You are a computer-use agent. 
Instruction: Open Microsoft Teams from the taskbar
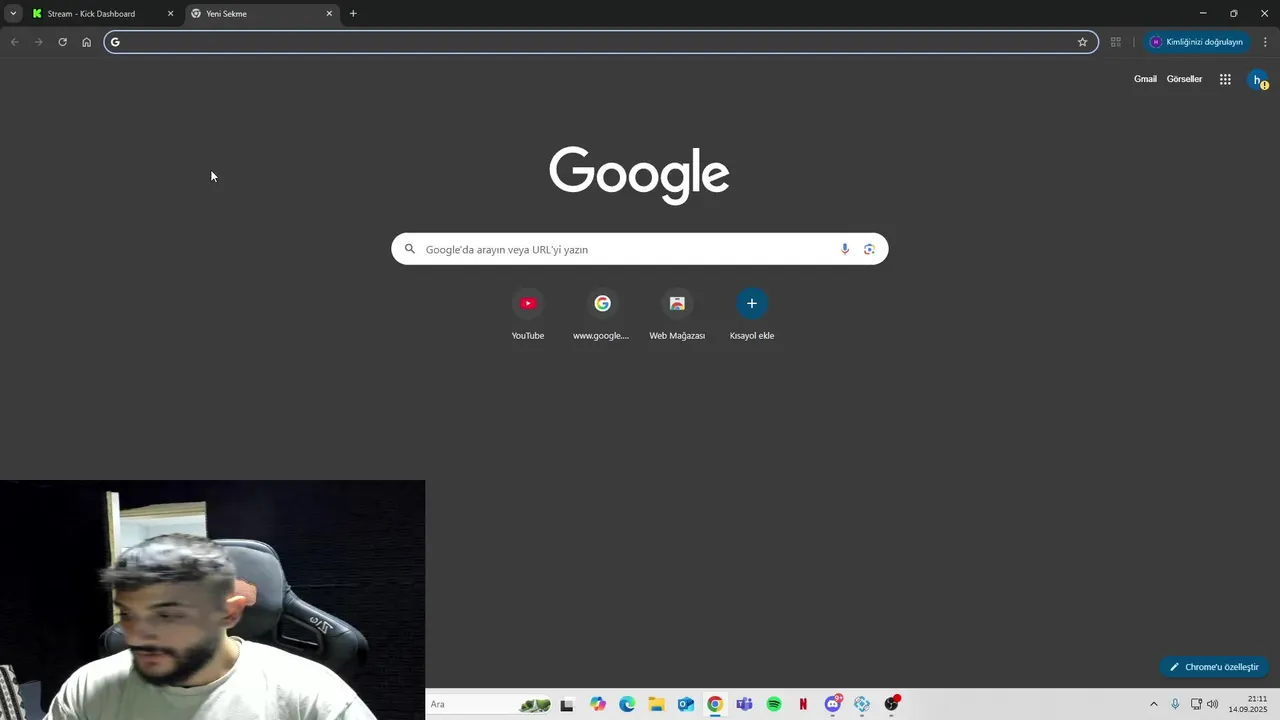point(744,704)
